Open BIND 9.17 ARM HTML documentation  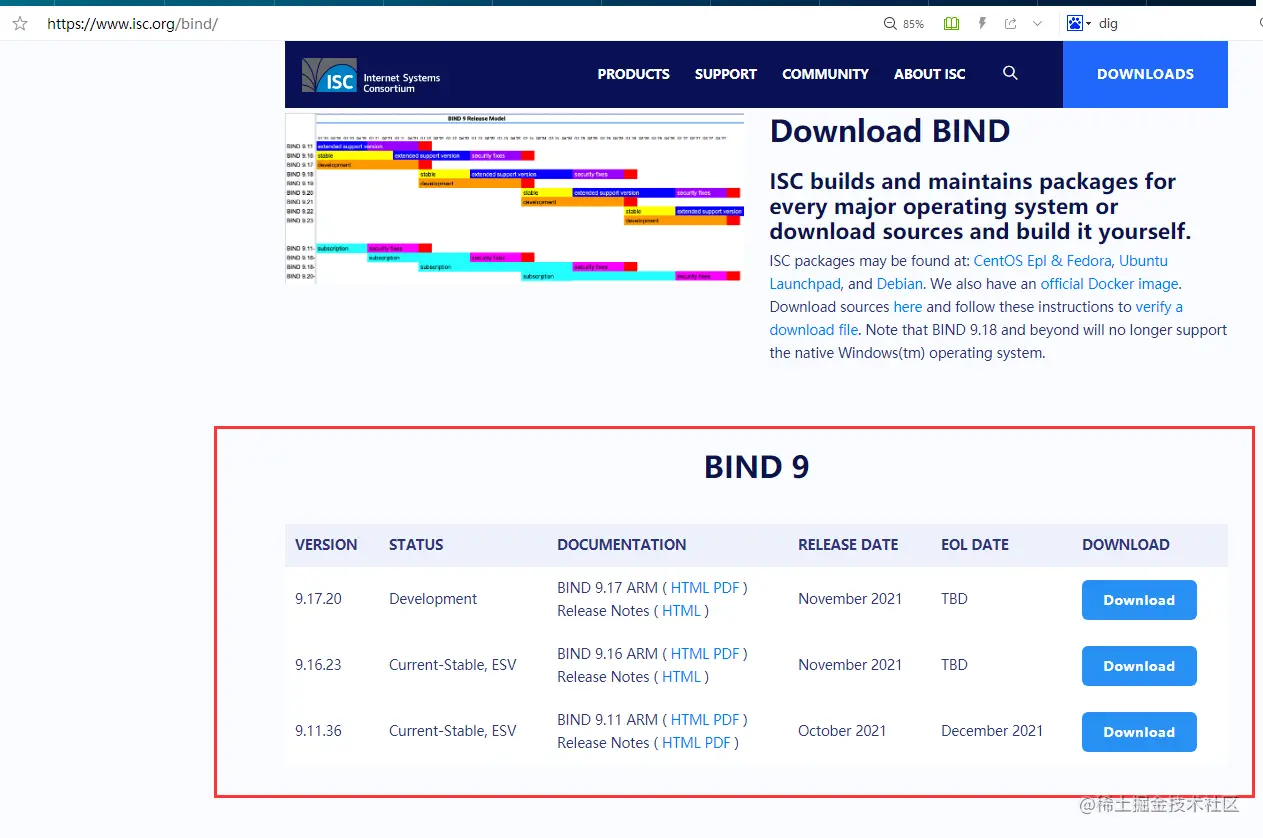(690, 588)
